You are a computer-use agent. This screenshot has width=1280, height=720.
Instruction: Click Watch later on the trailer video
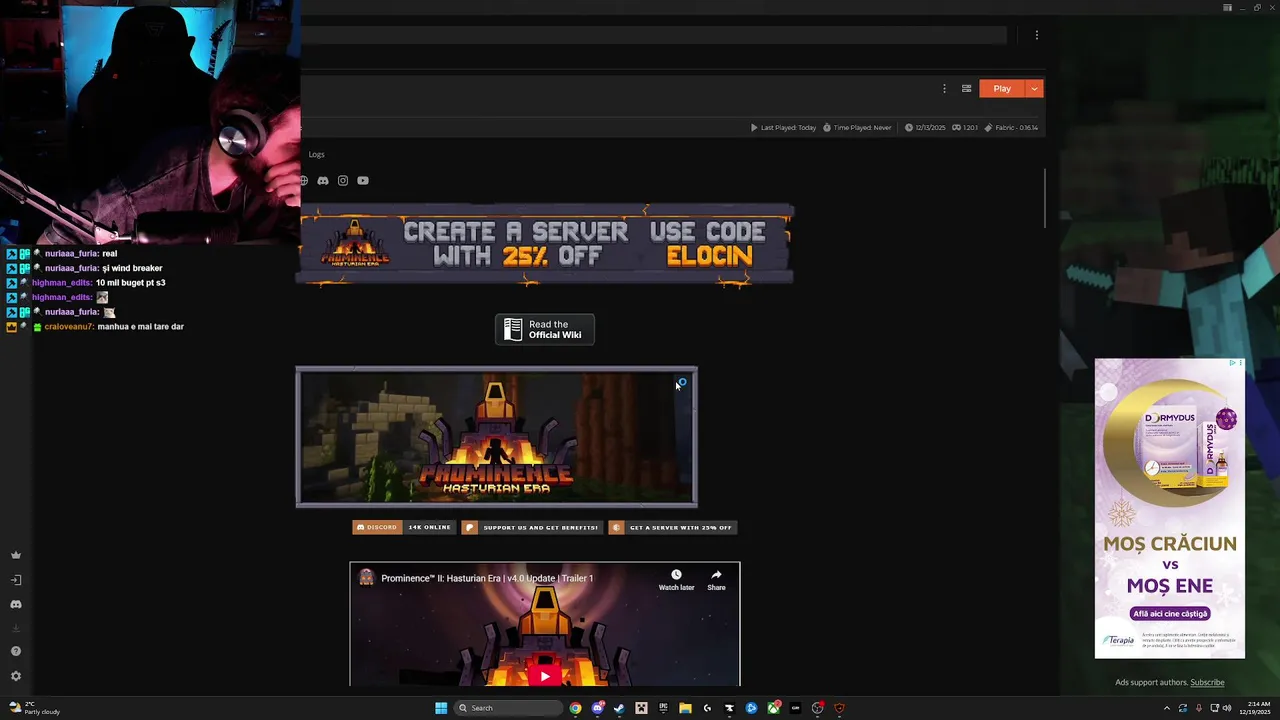click(x=676, y=580)
